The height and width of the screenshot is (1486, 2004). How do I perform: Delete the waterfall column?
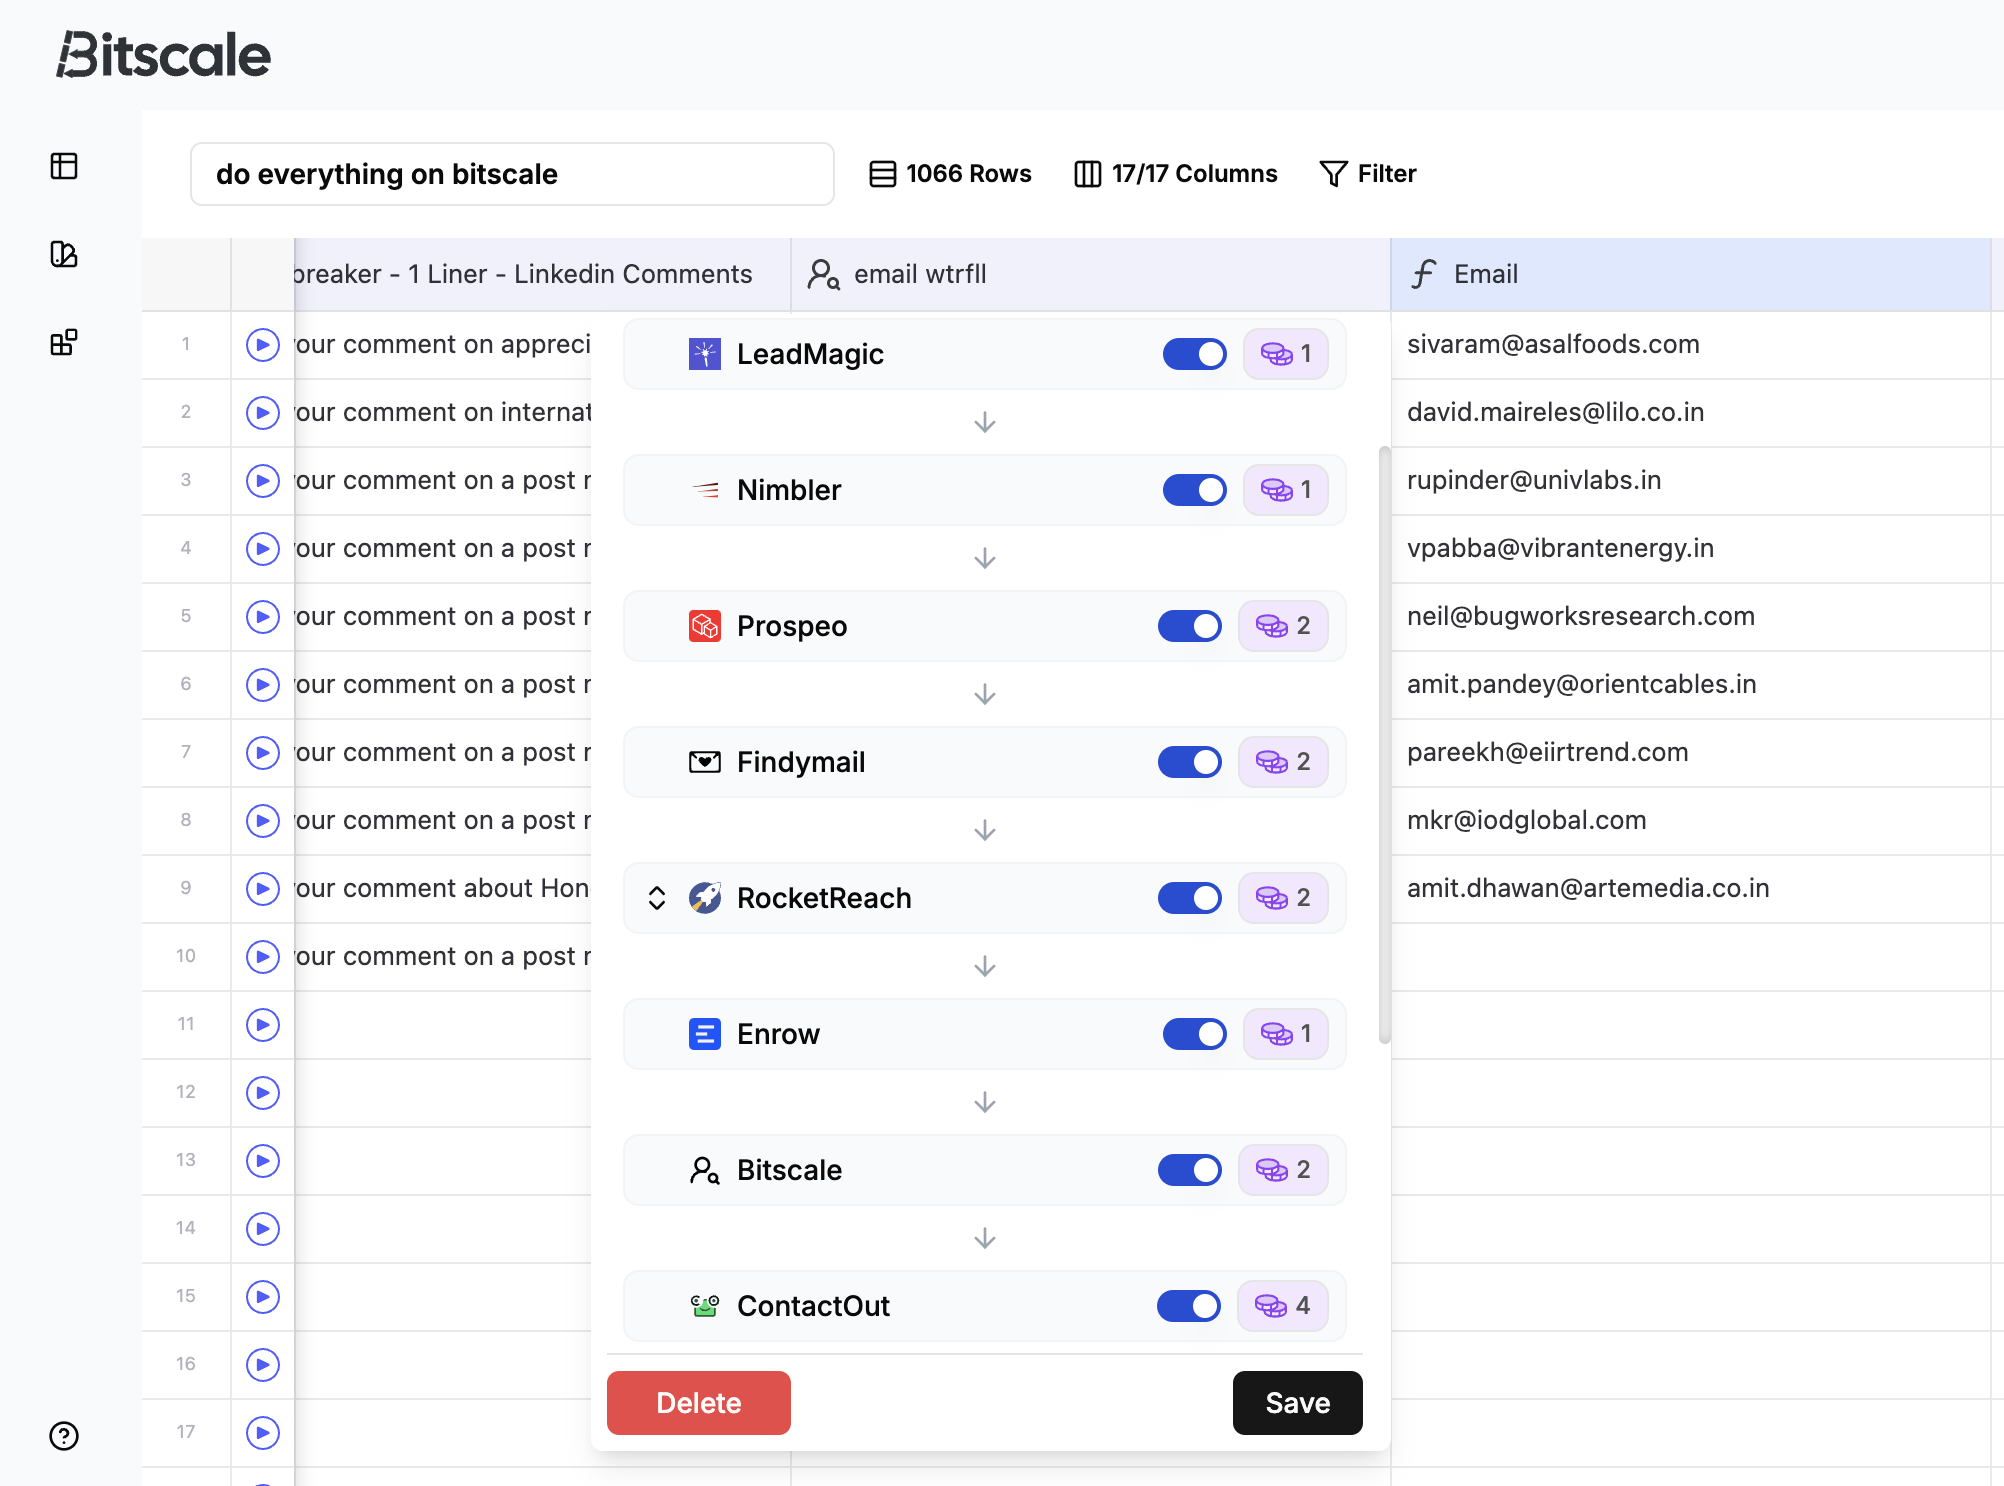[x=699, y=1403]
